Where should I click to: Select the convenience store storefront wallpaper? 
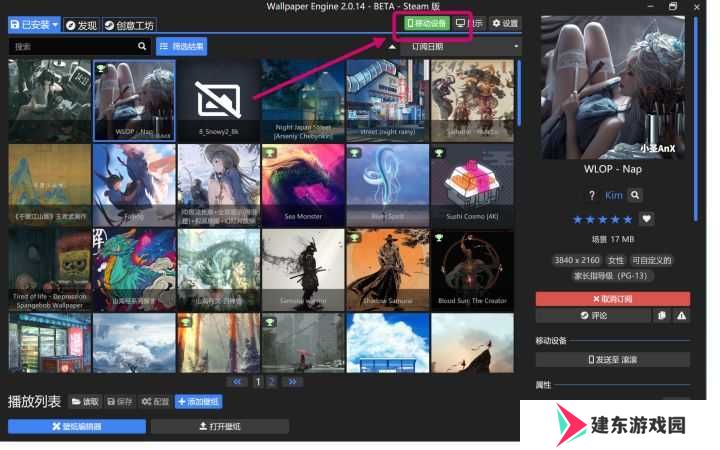50,343
